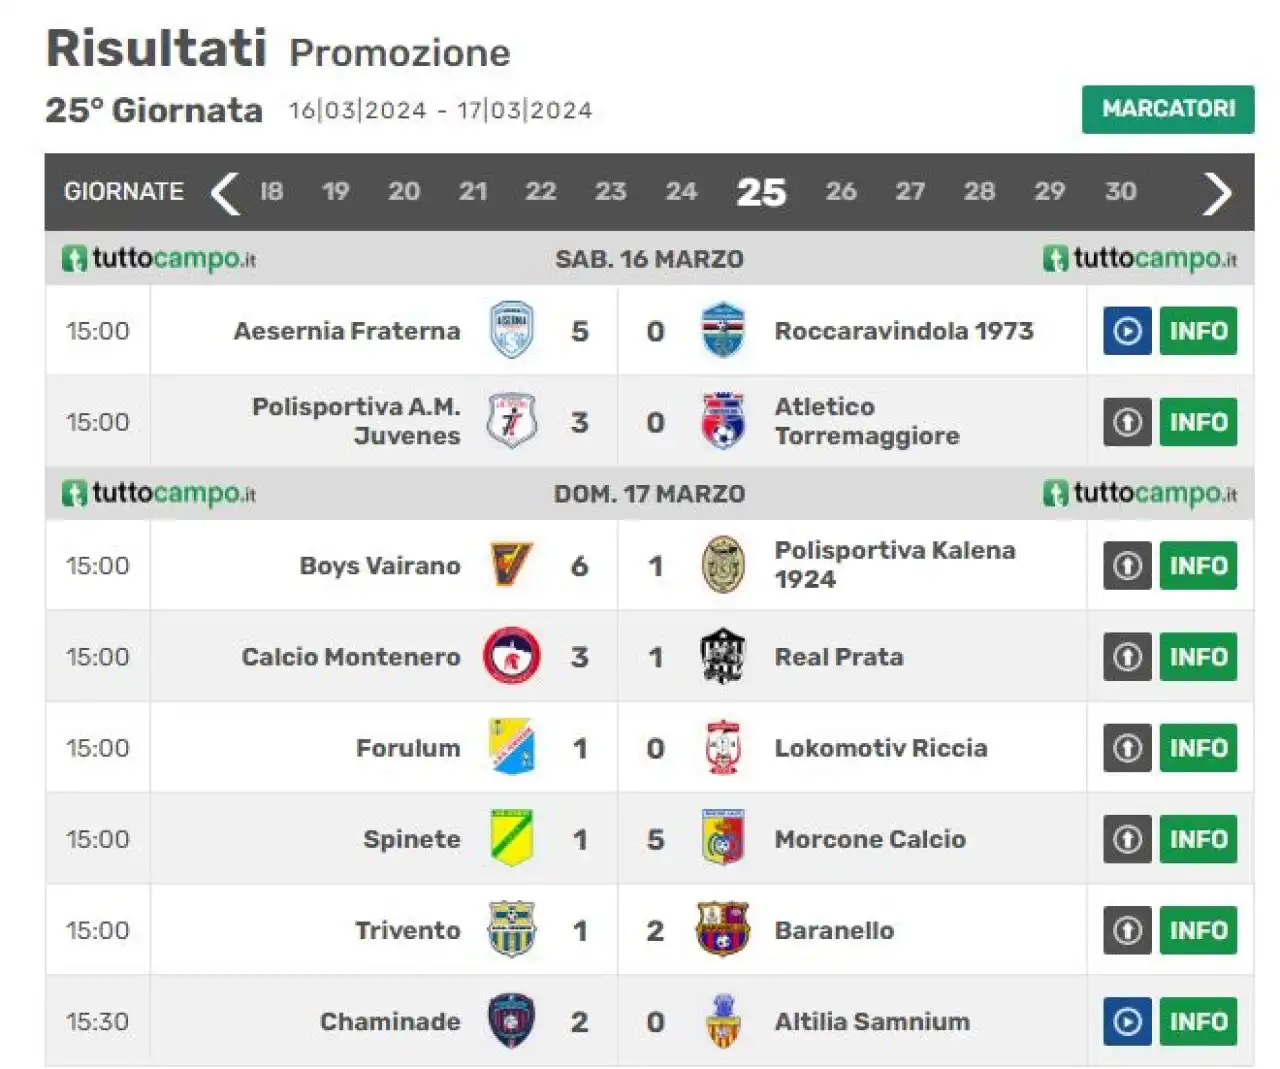Image resolution: width=1280 pixels, height=1069 pixels.
Task: Click the upload icon for Forulum match
Action: pos(1127,748)
